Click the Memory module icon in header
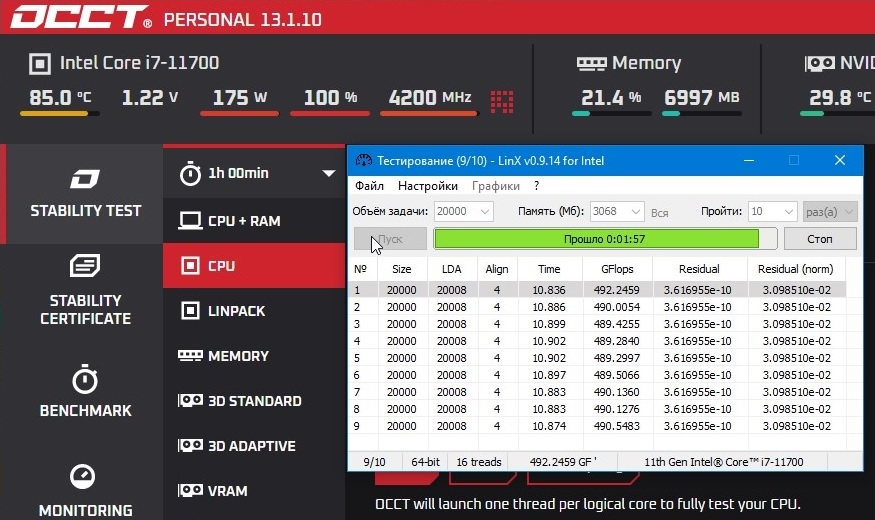The width and height of the screenshot is (875, 520). (x=592, y=64)
